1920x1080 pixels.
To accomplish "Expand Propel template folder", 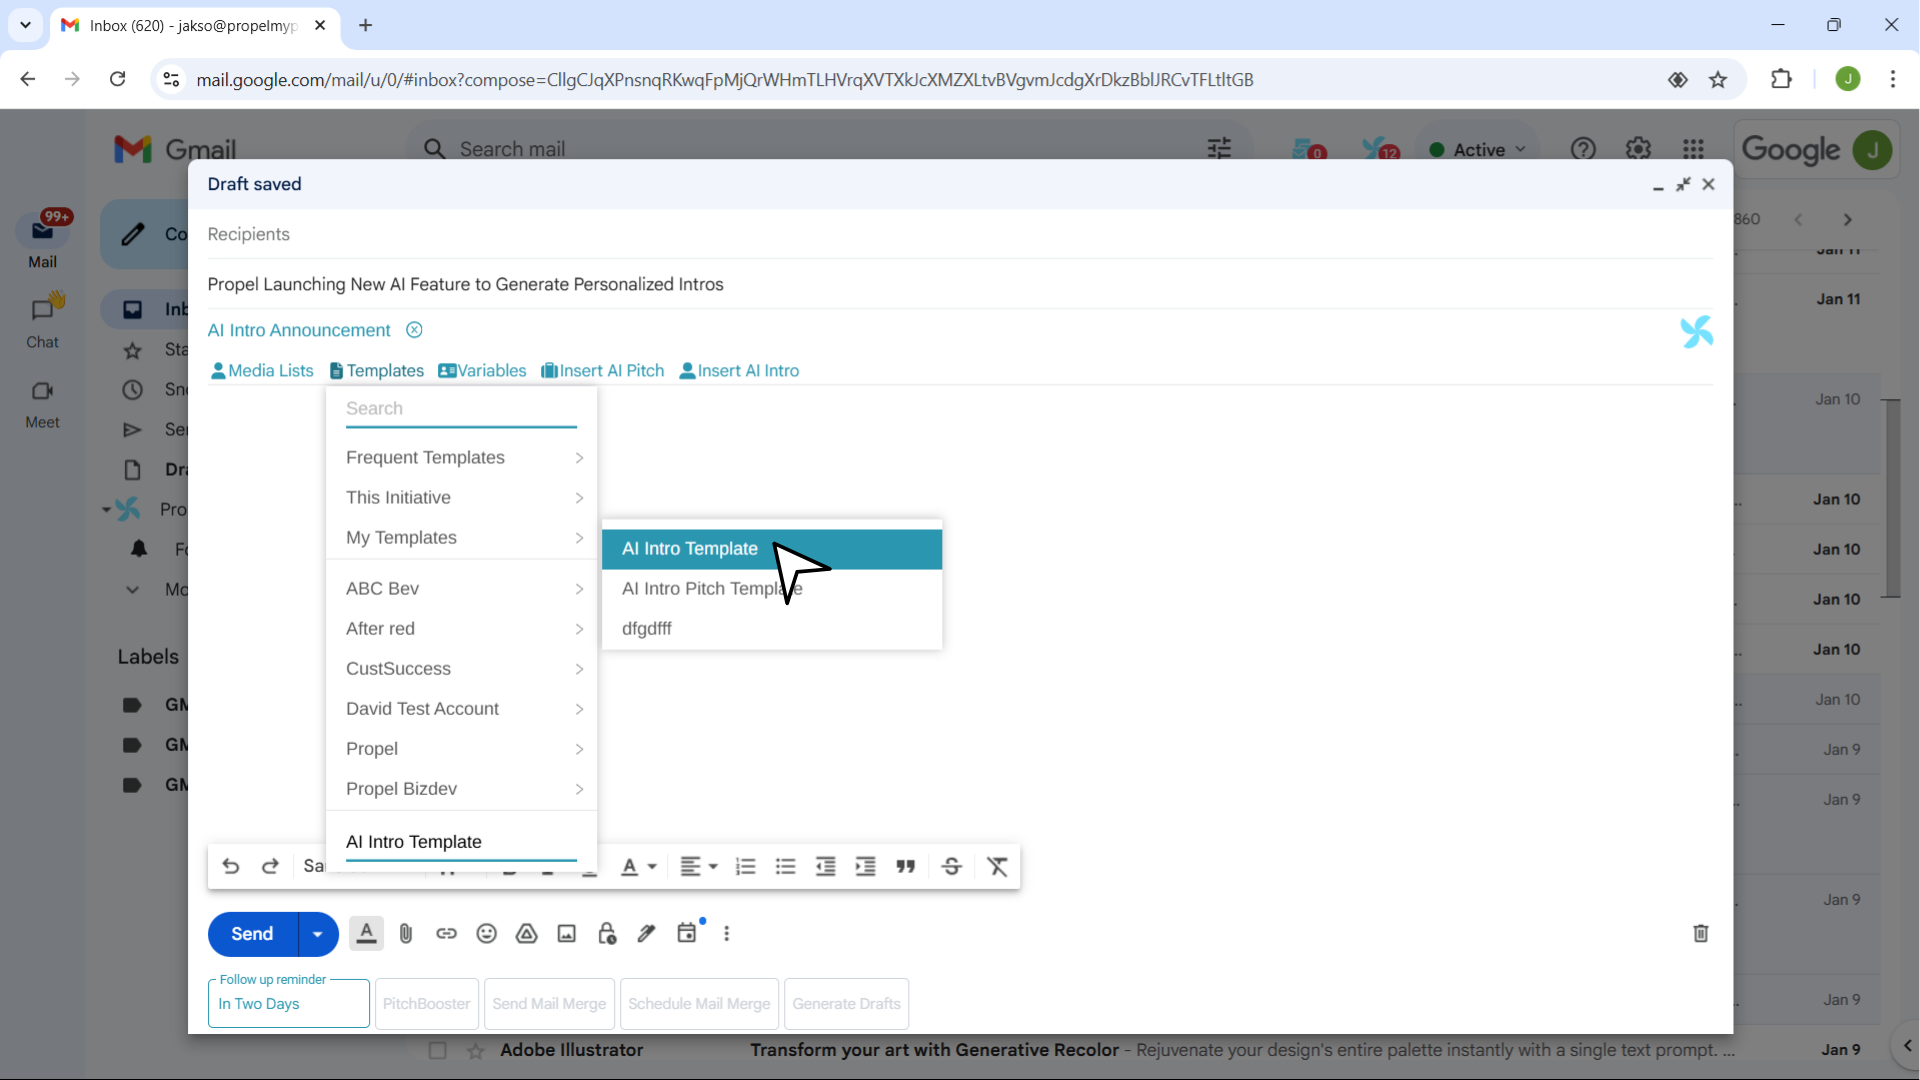I will (x=462, y=749).
